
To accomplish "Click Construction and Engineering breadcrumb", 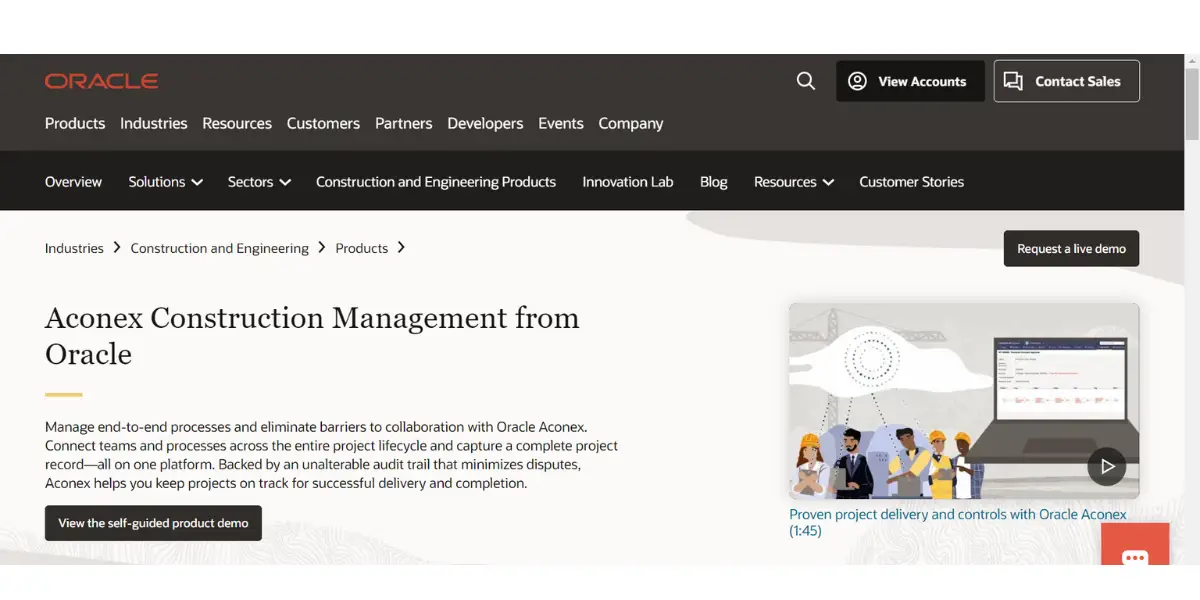I will [x=220, y=248].
